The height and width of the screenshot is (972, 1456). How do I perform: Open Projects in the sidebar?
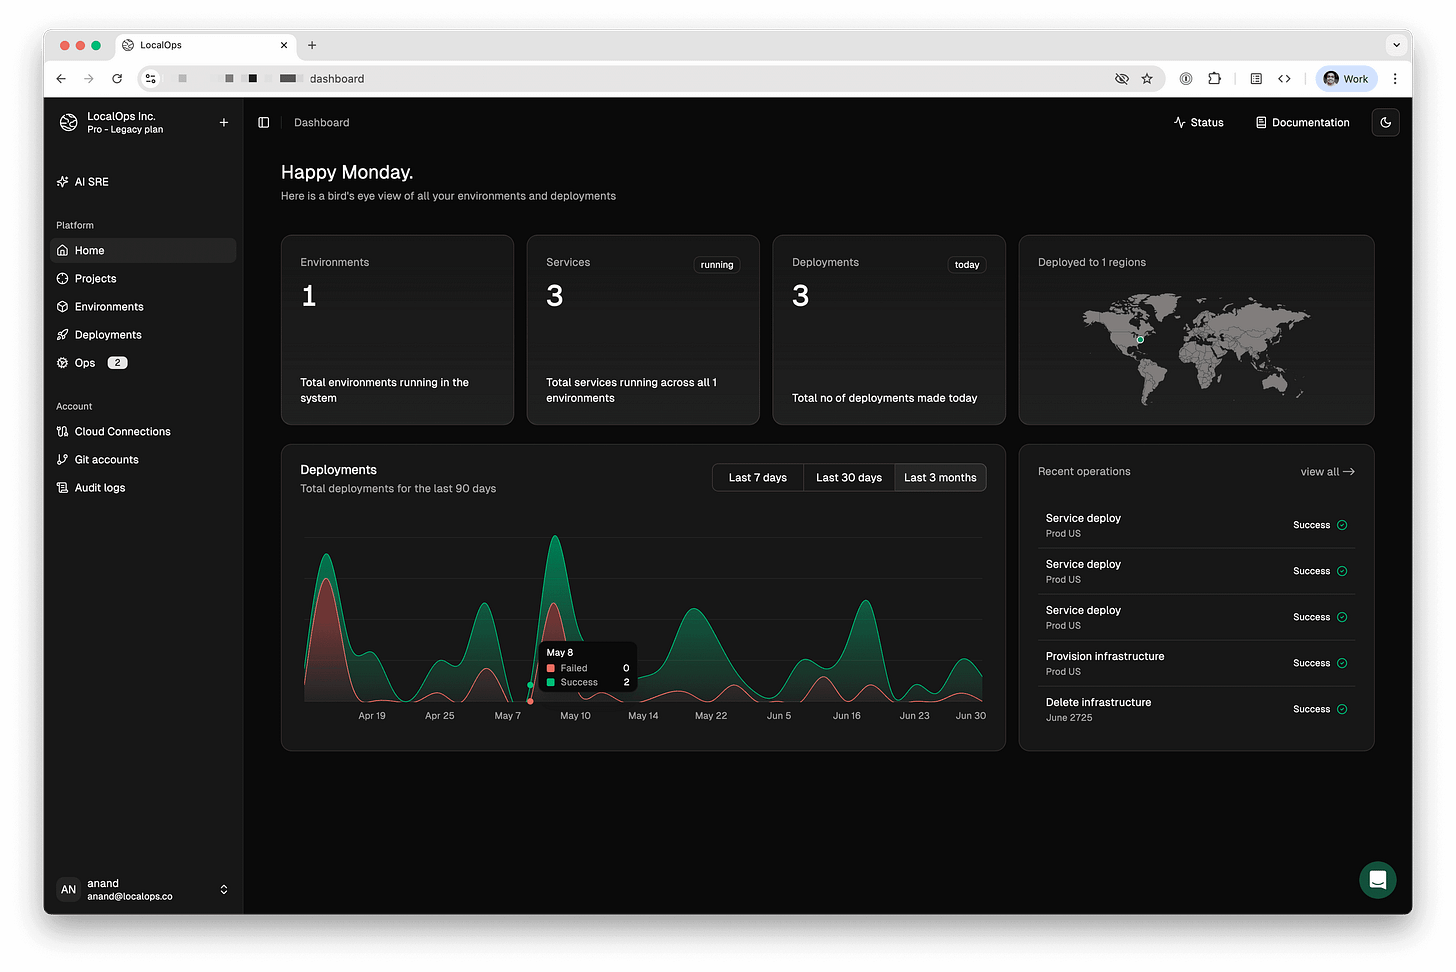coord(143,279)
